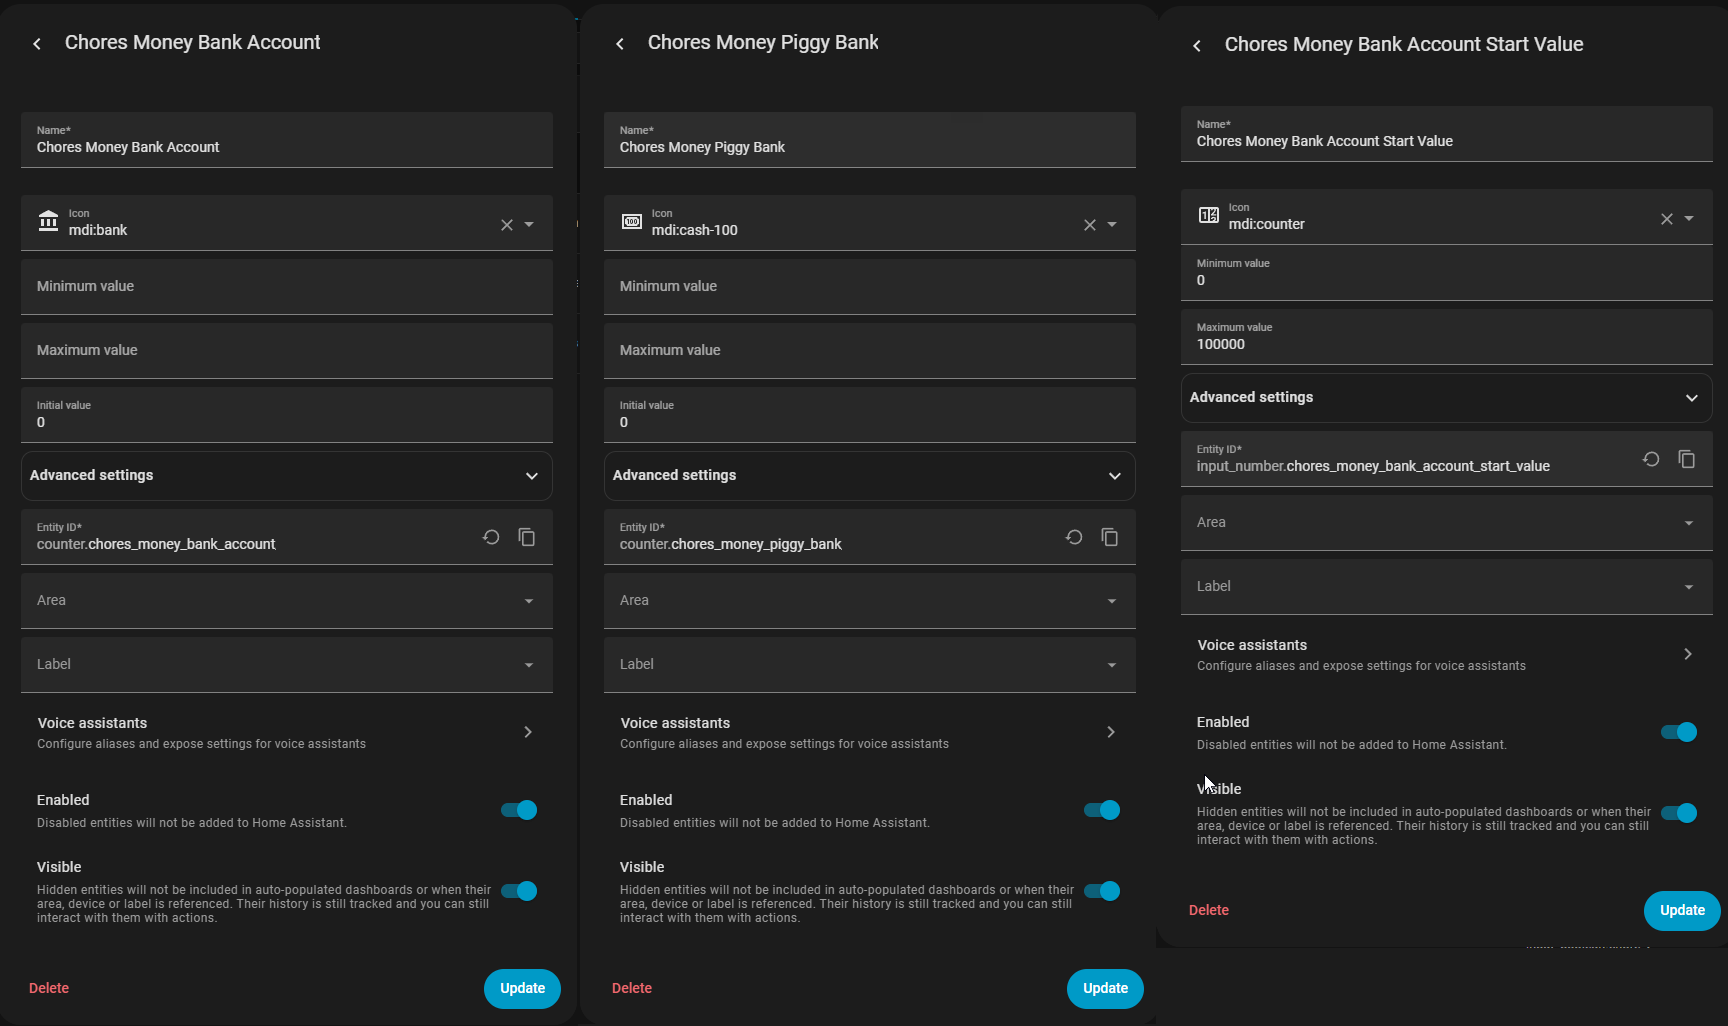The image size is (1728, 1026).
Task: Open mdi:counter icon picker dropdown arrow
Action: pyautogui.click(x=1689, y=219)
